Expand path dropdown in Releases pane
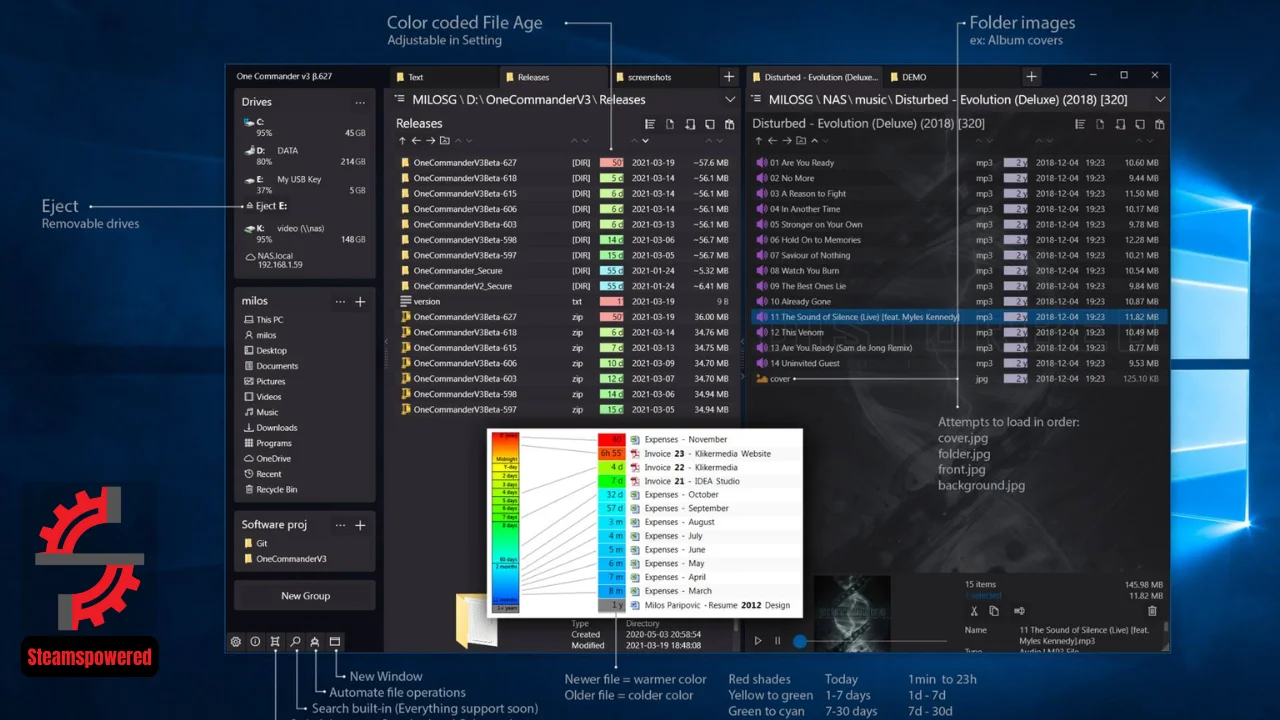Image resolution: width=1280 pixels, height=720 pixels. coord(730,100)
